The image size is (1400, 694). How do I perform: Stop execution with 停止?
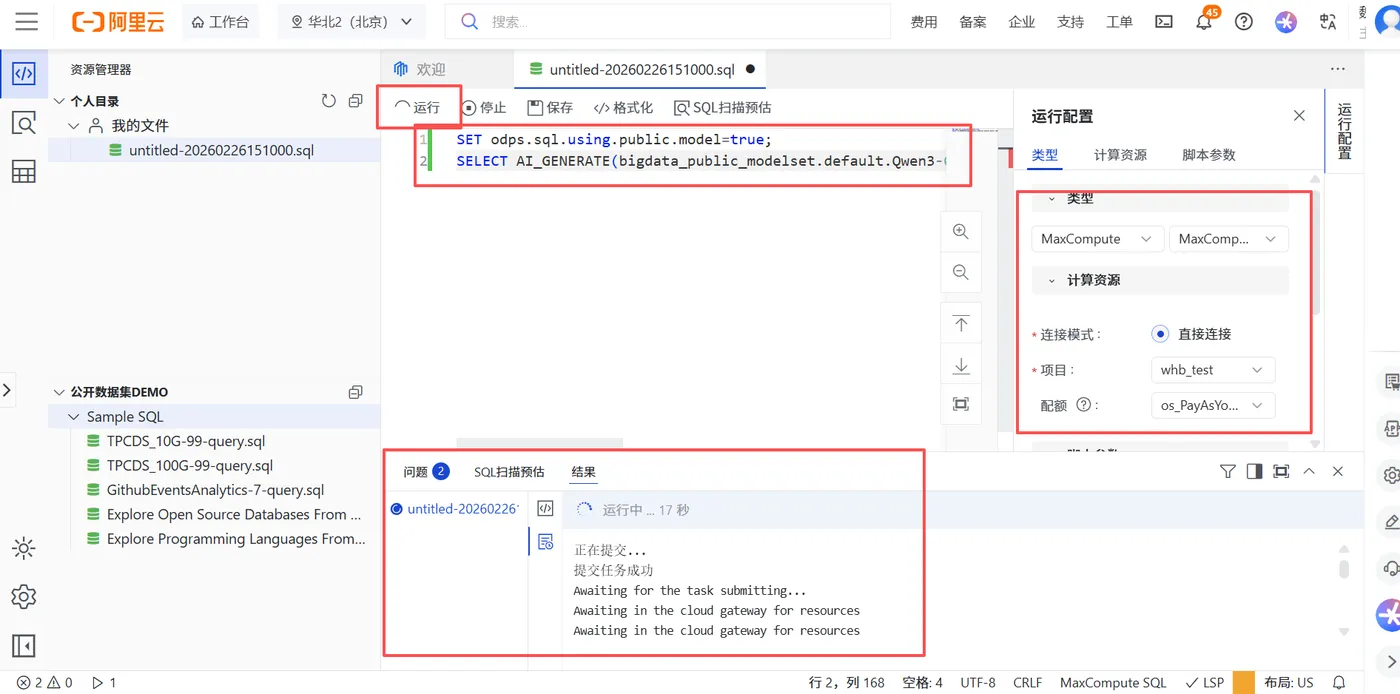click(484, 107)
